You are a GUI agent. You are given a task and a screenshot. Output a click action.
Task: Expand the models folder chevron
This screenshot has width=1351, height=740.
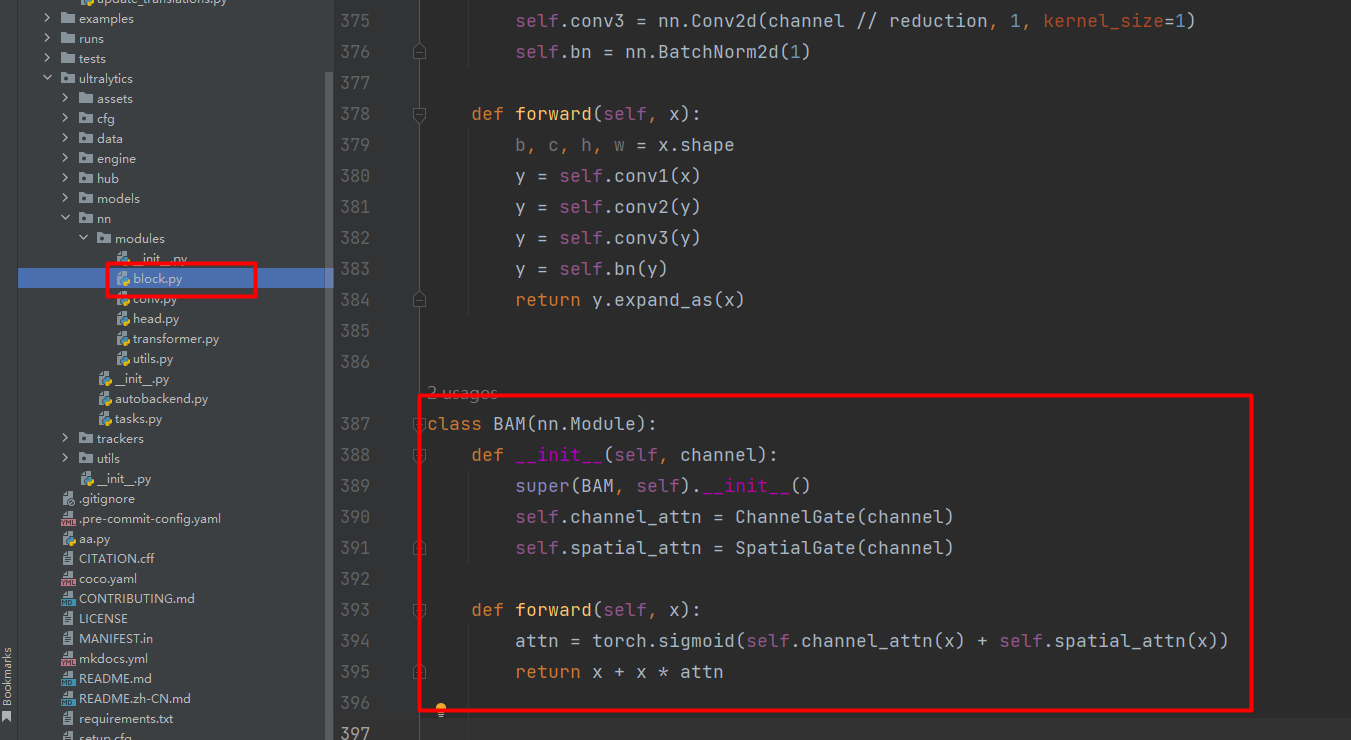[65, 199]
